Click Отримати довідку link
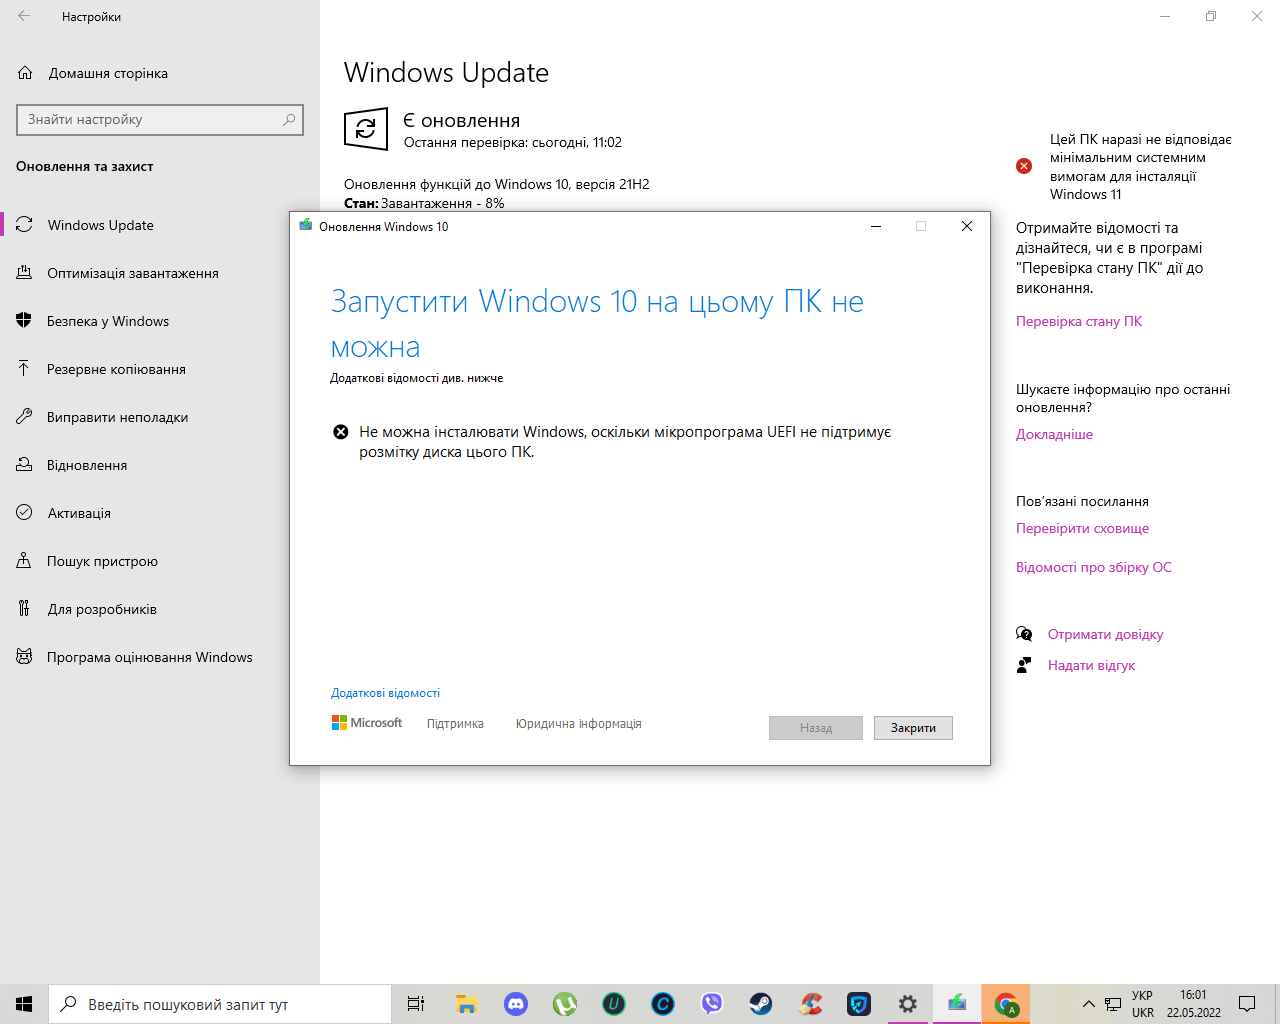 1105,634
